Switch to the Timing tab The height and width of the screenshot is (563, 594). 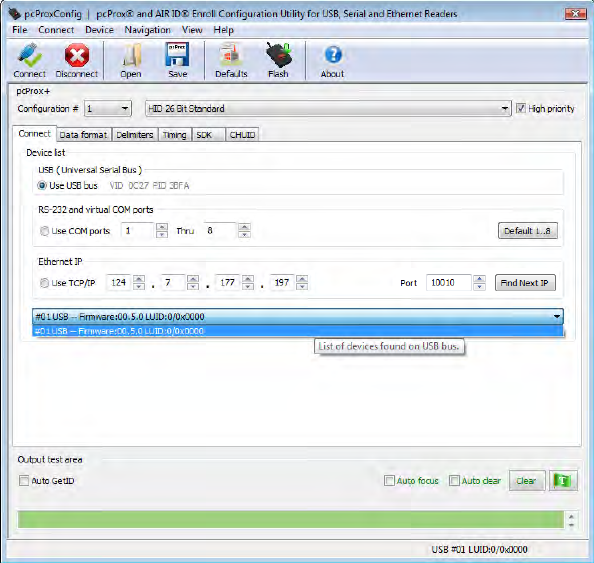pyautogui.click(x=174, y=135)
